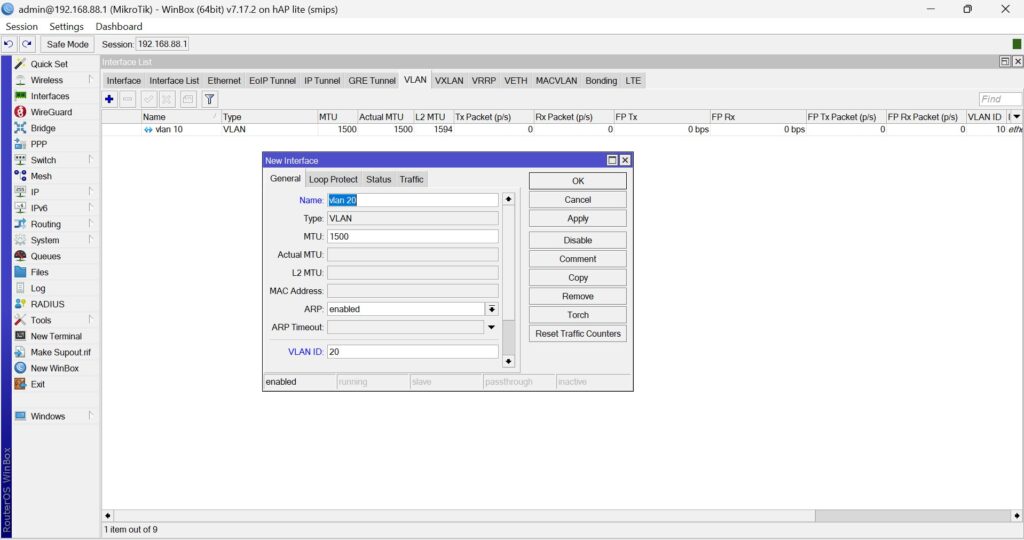1024x540 pixels.
Task: Open the Session menu
Action: 22,27
